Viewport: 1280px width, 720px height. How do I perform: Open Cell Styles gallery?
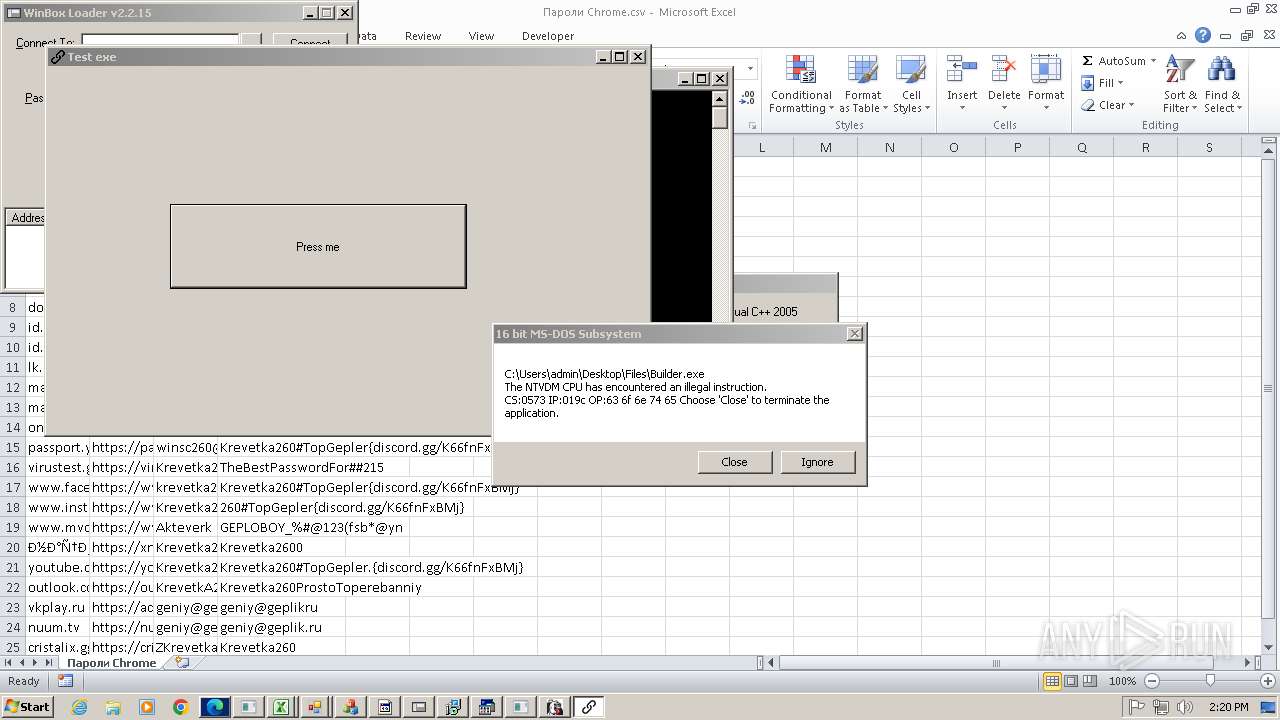[x=910, y=85]
